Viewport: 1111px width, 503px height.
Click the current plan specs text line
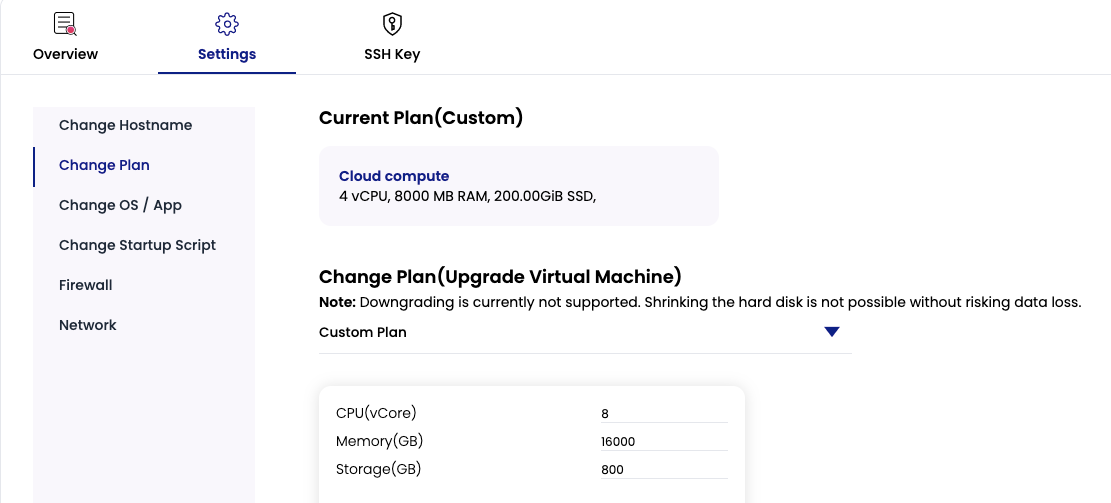pyautogui.click(x=468, y=196)
